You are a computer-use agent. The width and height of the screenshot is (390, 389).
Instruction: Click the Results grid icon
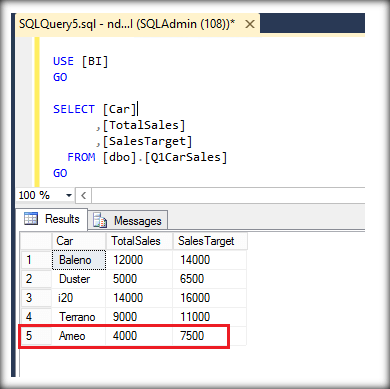(x=31, y=219)
